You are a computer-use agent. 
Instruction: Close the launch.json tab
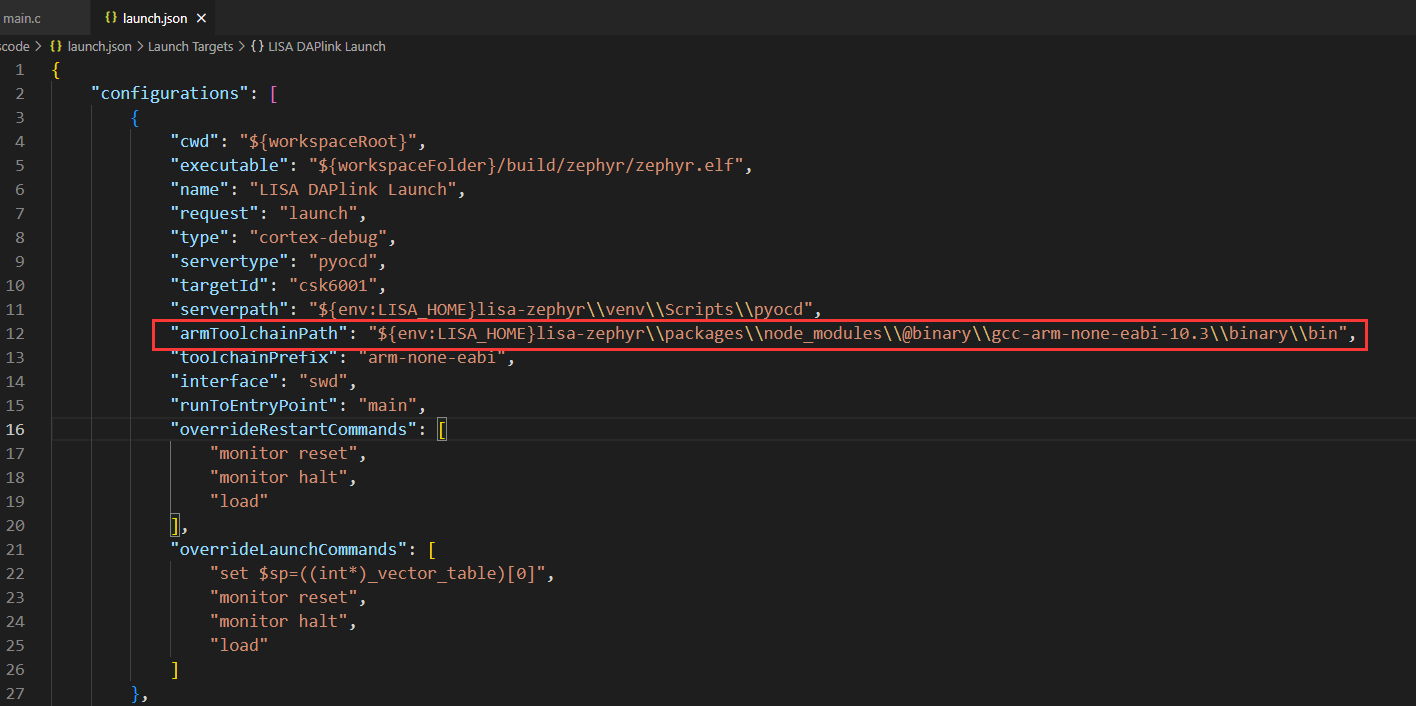click(x=201, y=17)
